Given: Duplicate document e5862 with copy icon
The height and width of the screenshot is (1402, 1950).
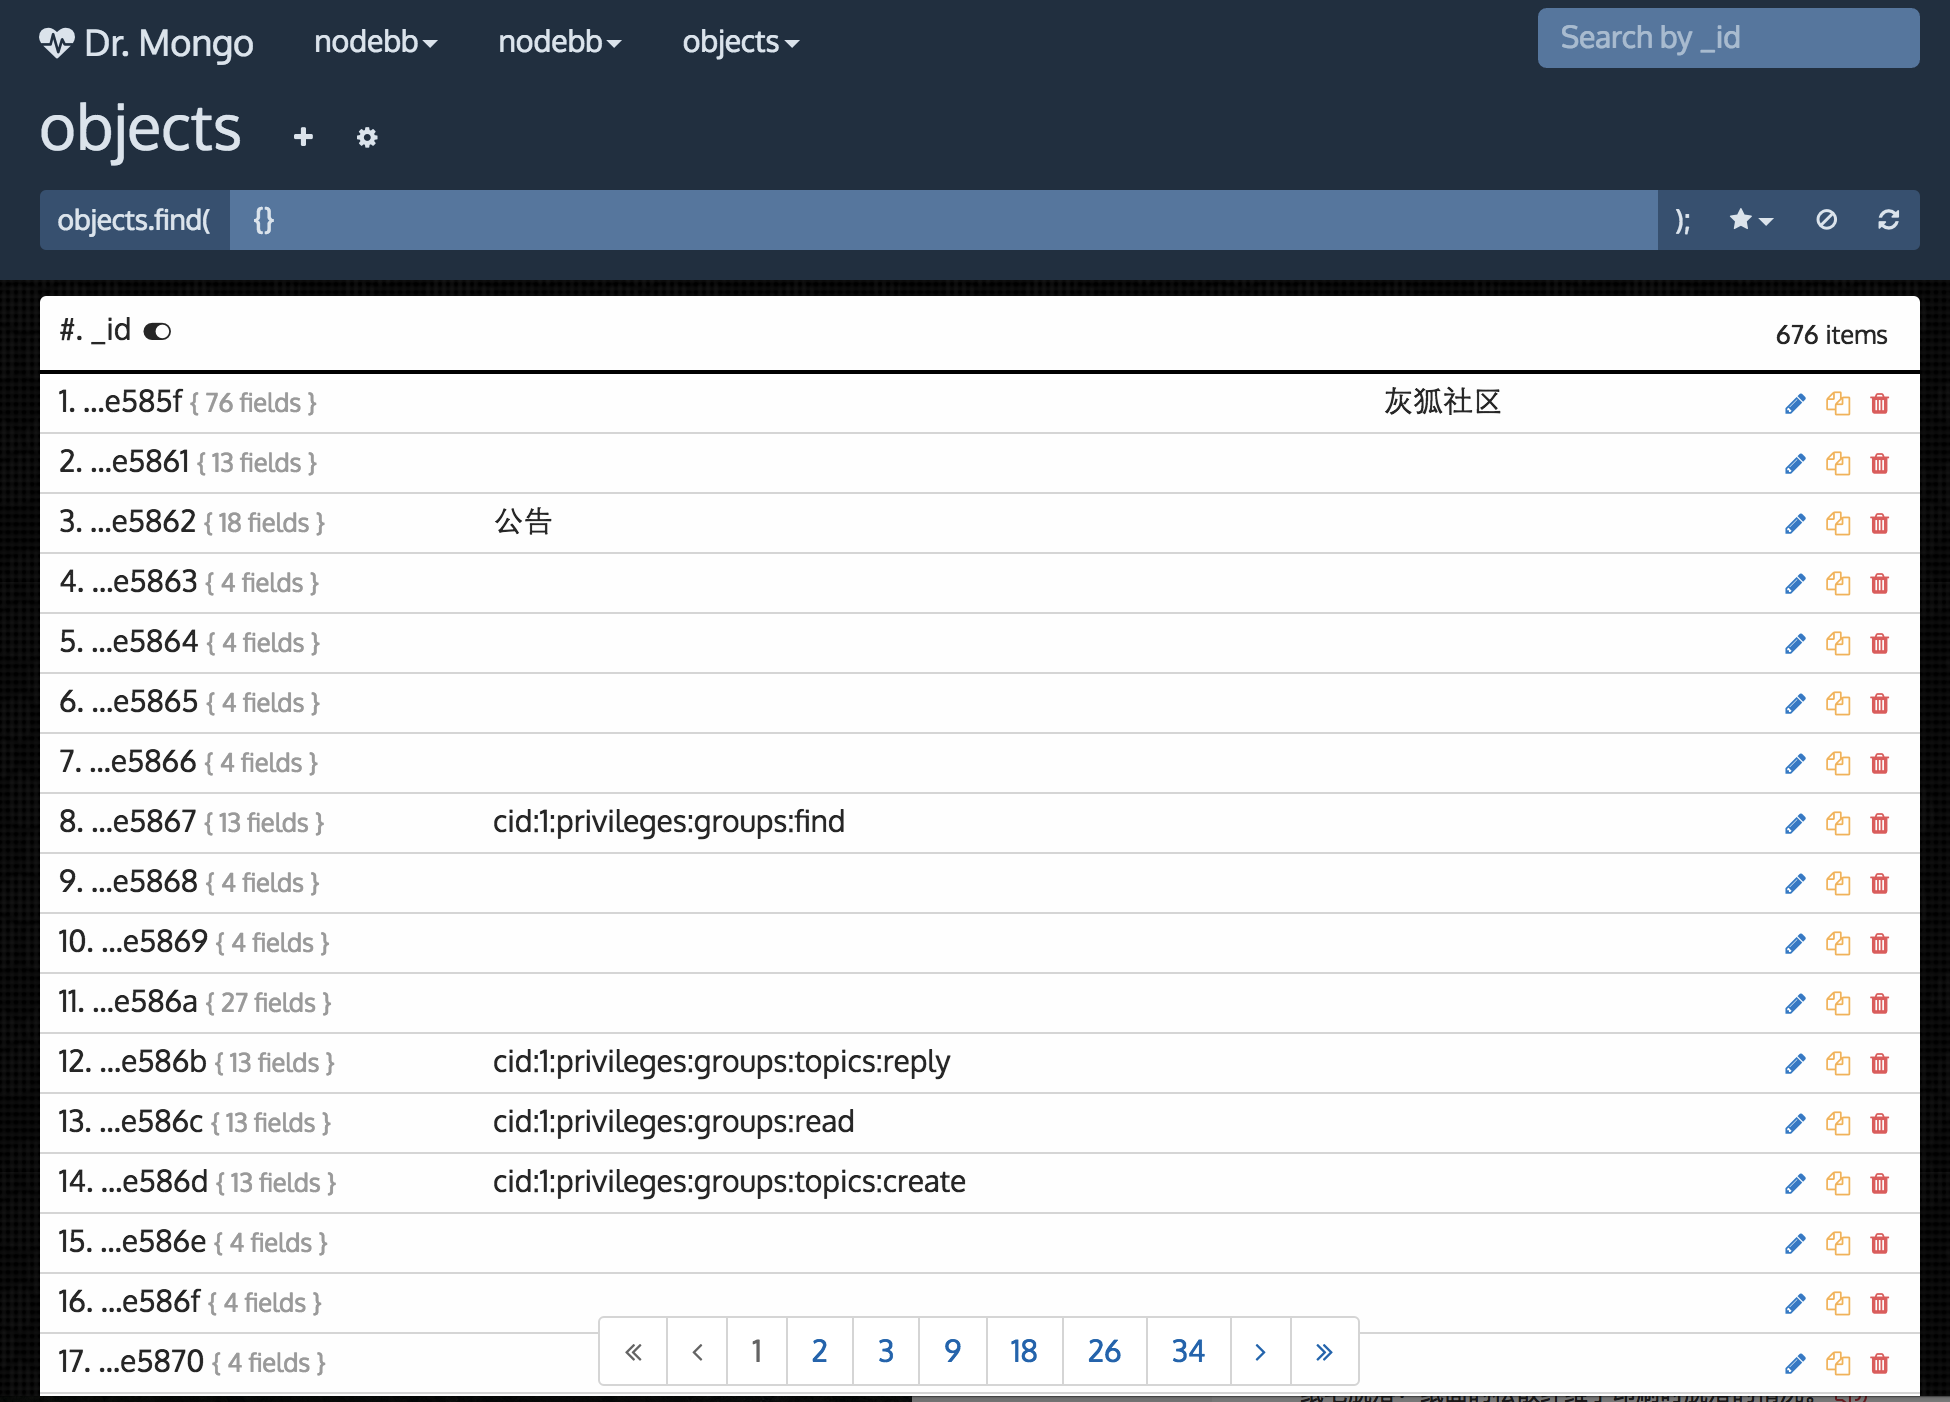Looking at the screenshot, I should (1838, 523).
